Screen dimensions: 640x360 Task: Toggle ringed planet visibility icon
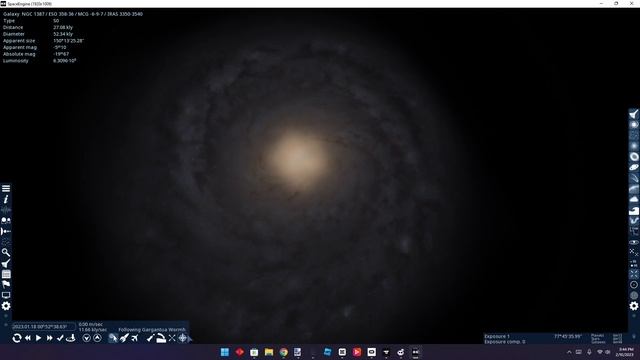click(x=633, y=167)
